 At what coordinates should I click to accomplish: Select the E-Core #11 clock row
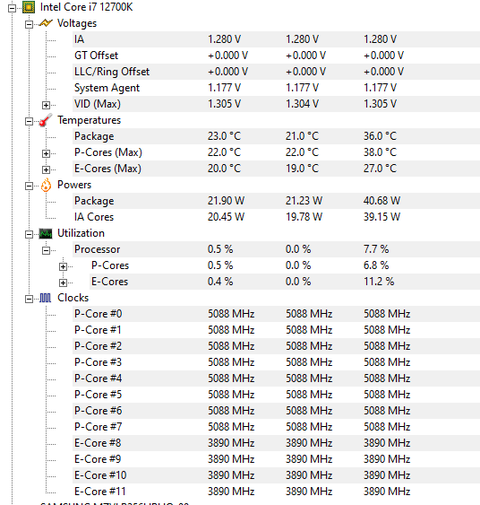pos(276,492)
